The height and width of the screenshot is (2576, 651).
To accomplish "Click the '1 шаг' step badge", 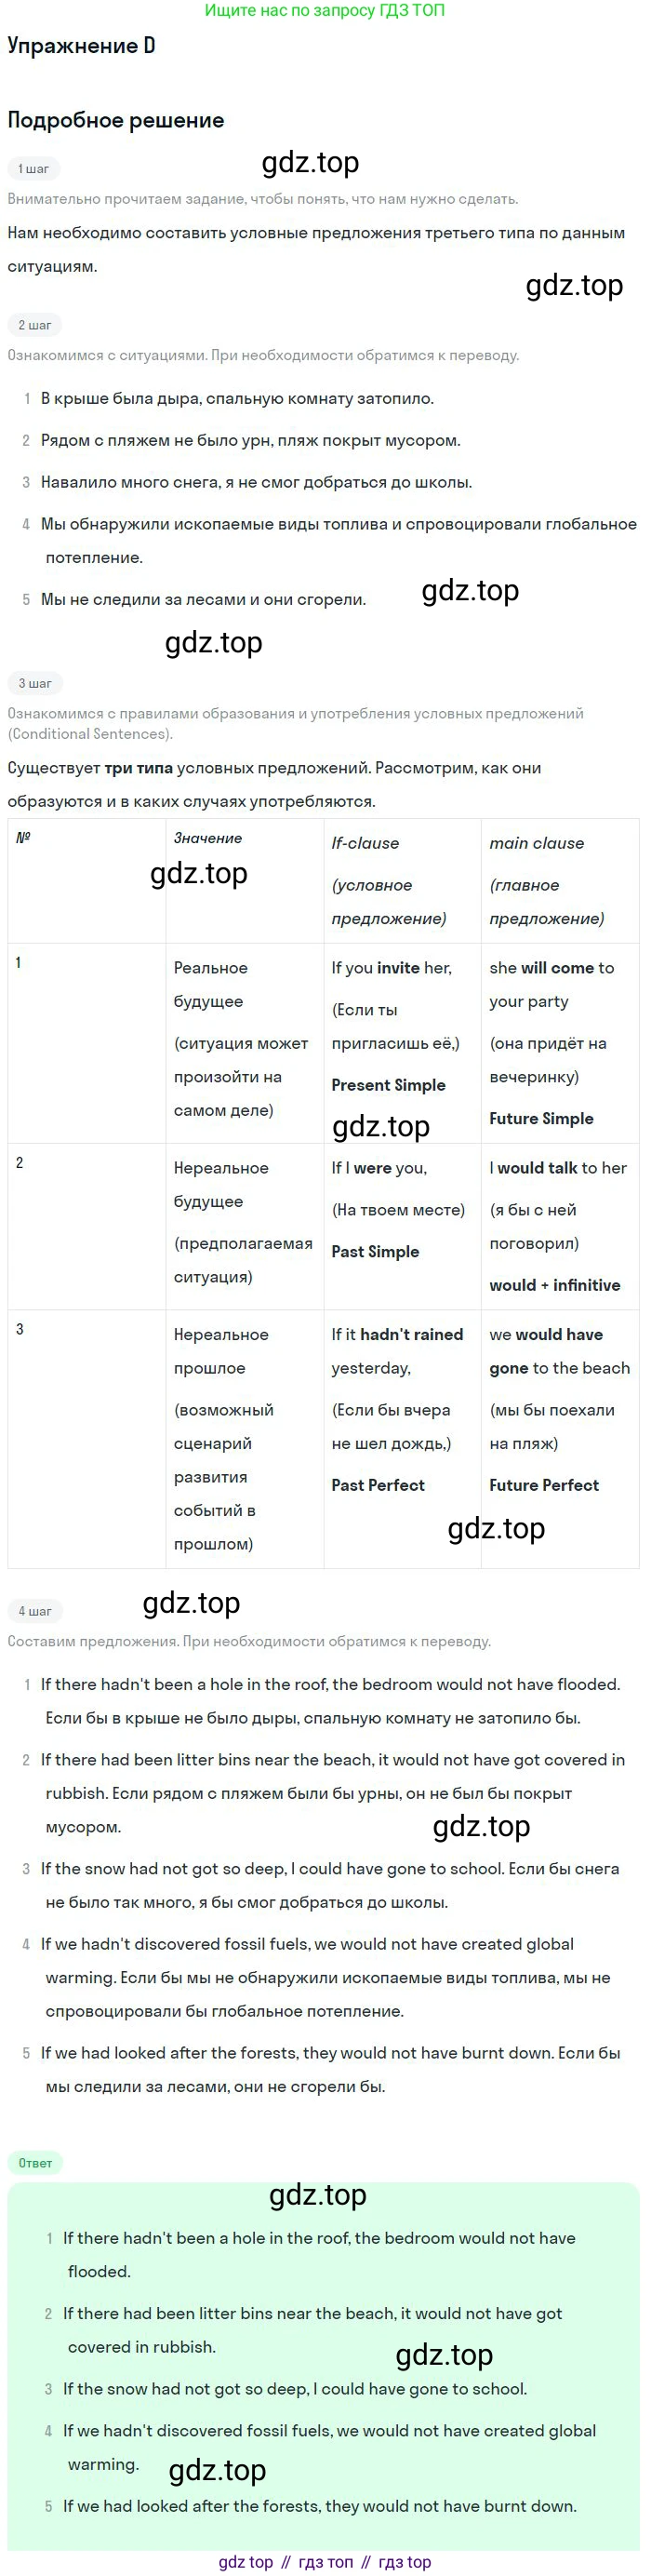I will (33, 169).
